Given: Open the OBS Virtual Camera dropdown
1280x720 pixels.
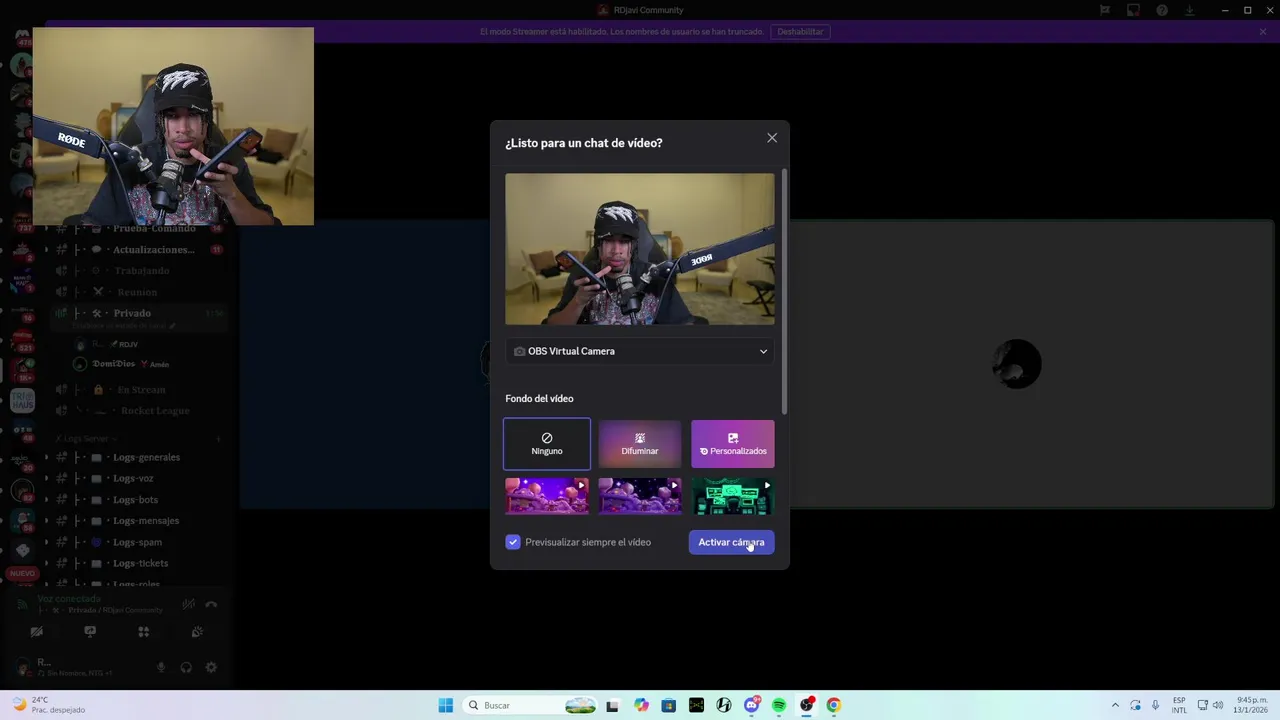Looking at the screenshot, I should [640, 351].
